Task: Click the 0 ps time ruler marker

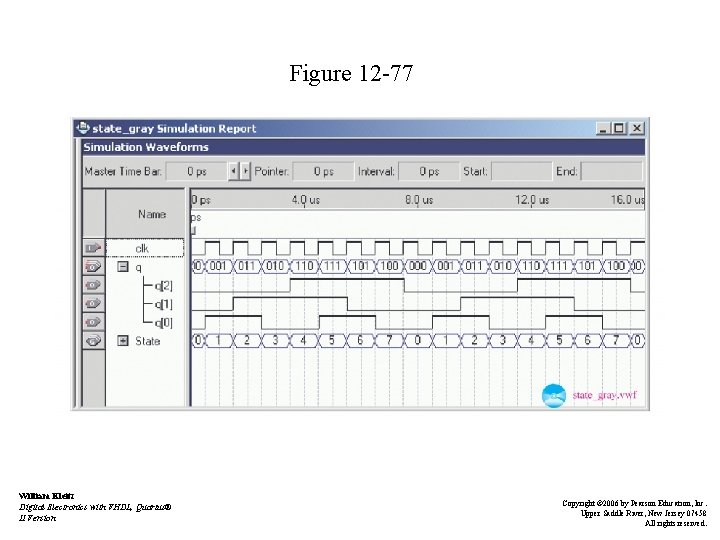Action: click(x=201, y=200)
